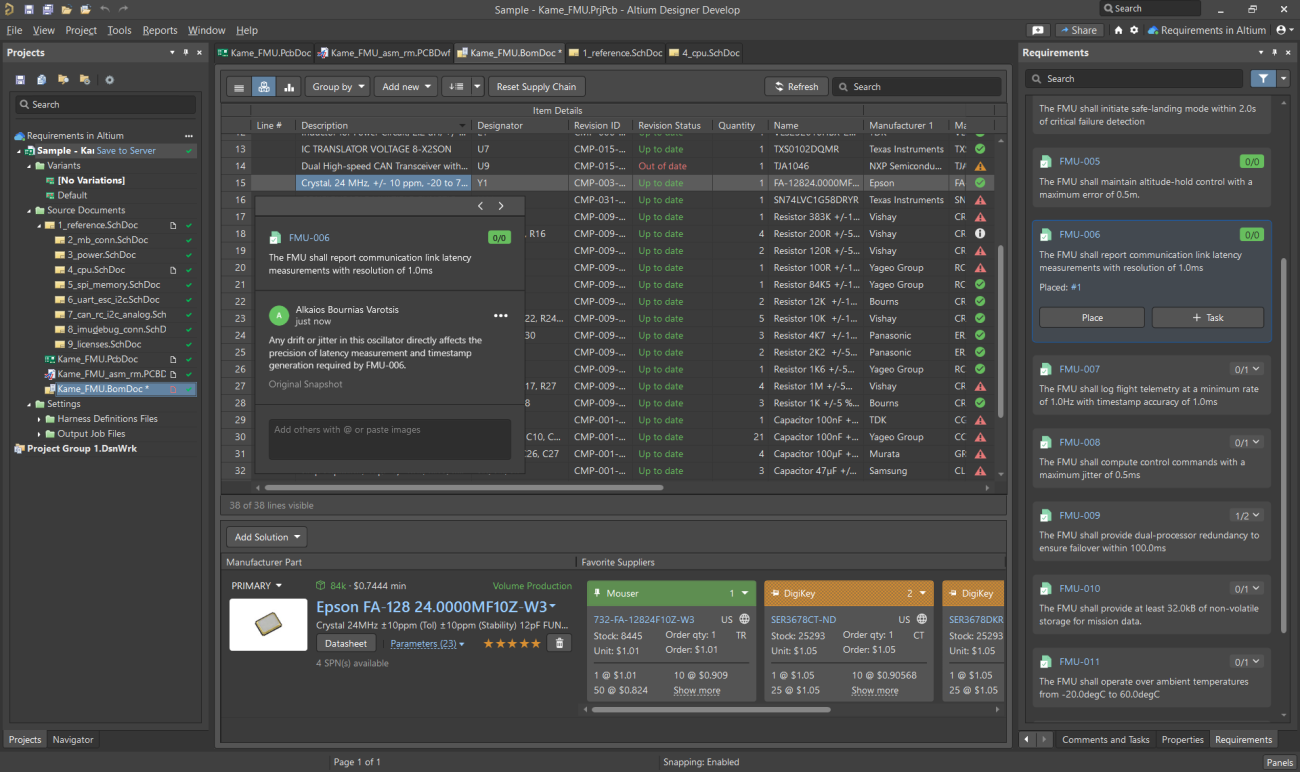Click the five-star part rating
Screen dimensions: 1300x772
point(511,644)
